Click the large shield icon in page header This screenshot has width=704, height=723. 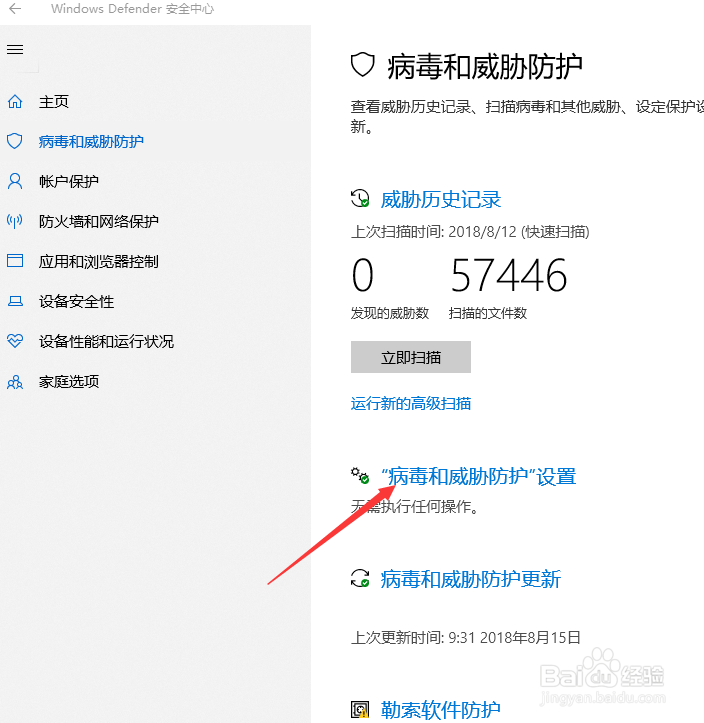pyautogui.click(x=362, y=65)
